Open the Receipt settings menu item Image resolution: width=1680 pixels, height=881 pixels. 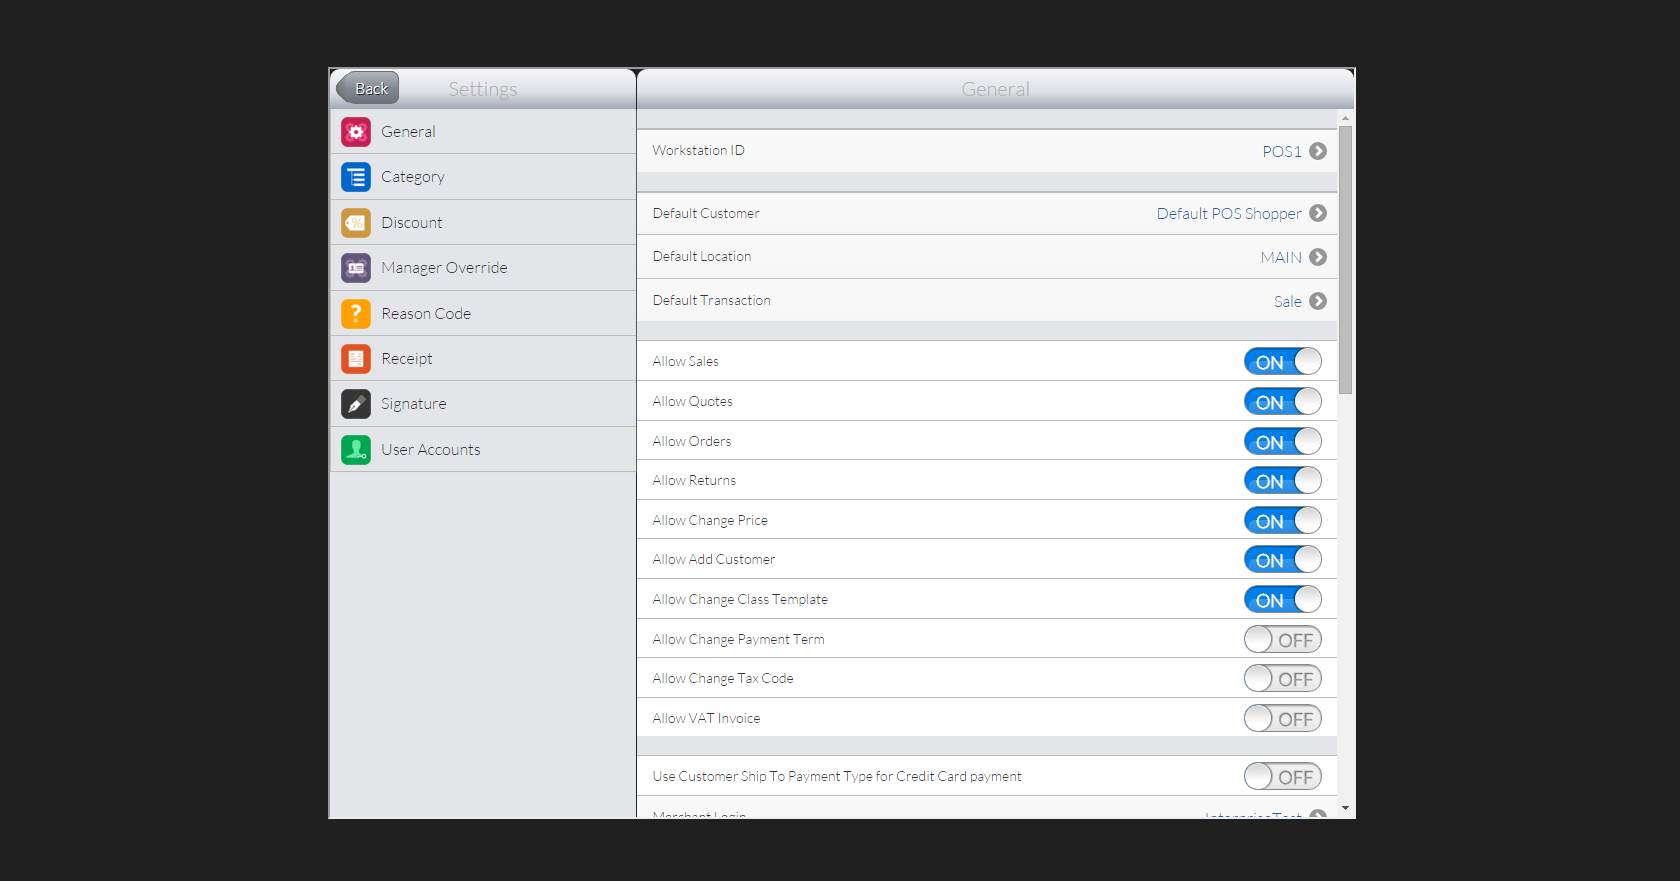tap(407, 359)
